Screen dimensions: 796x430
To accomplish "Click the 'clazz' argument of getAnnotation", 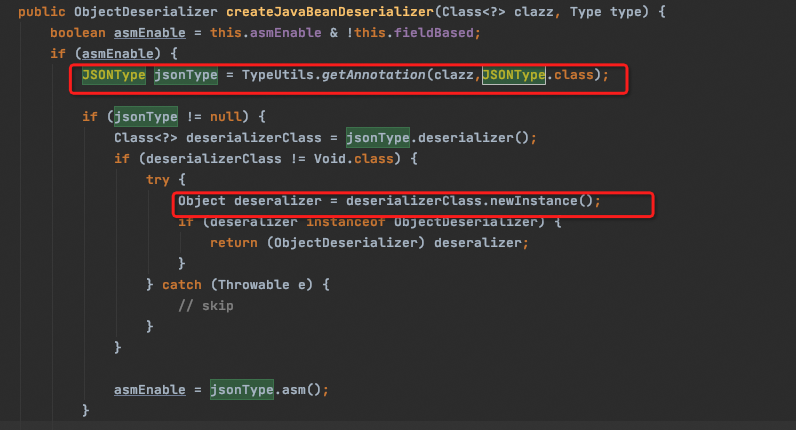I will 454,75.
